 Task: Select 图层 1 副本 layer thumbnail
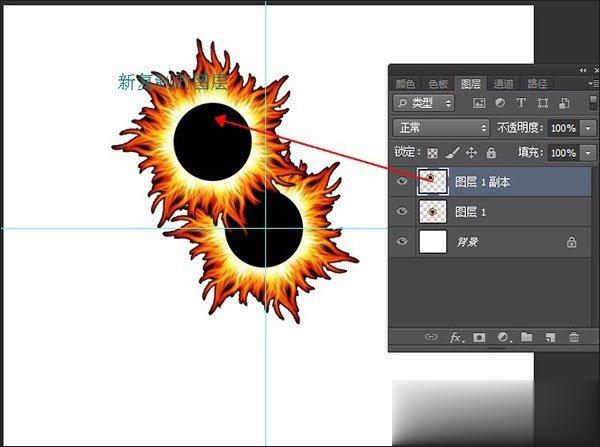433,181
